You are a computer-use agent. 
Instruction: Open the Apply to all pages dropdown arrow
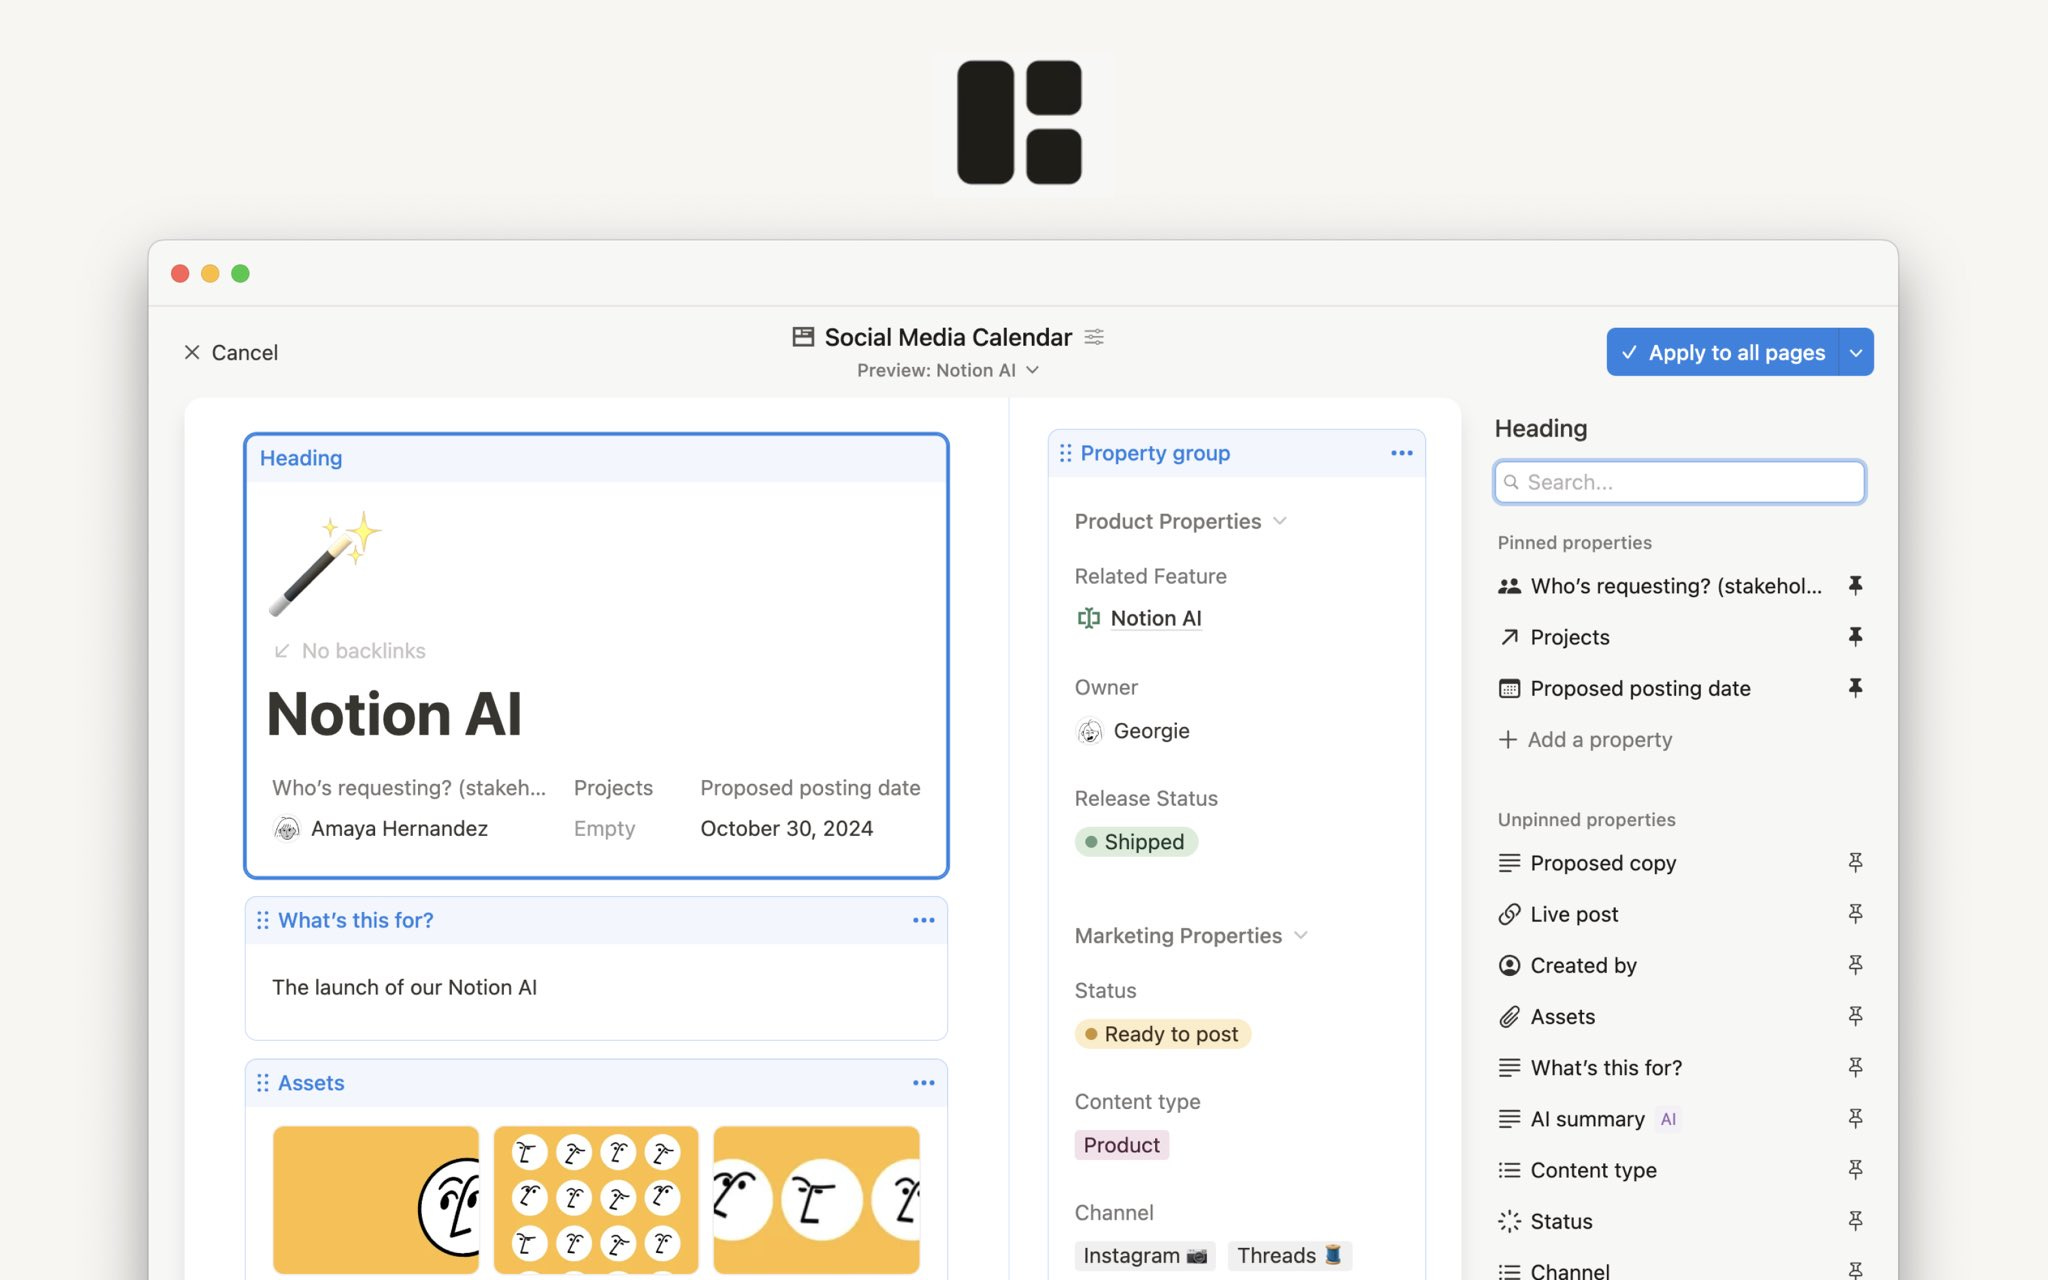coord(1856,352)
